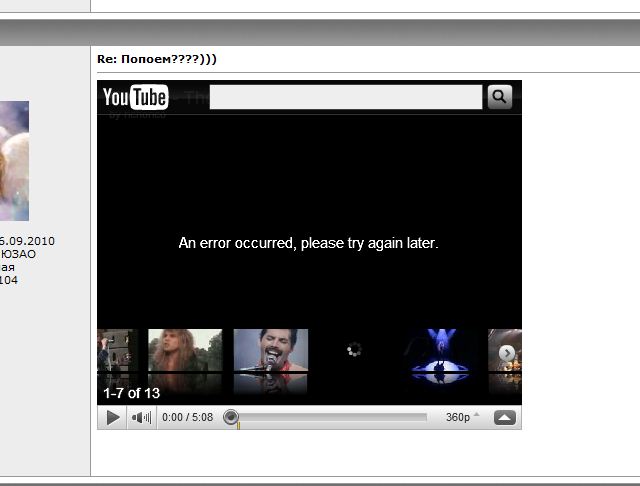Open the 360p video quality menu

[461, 417]
